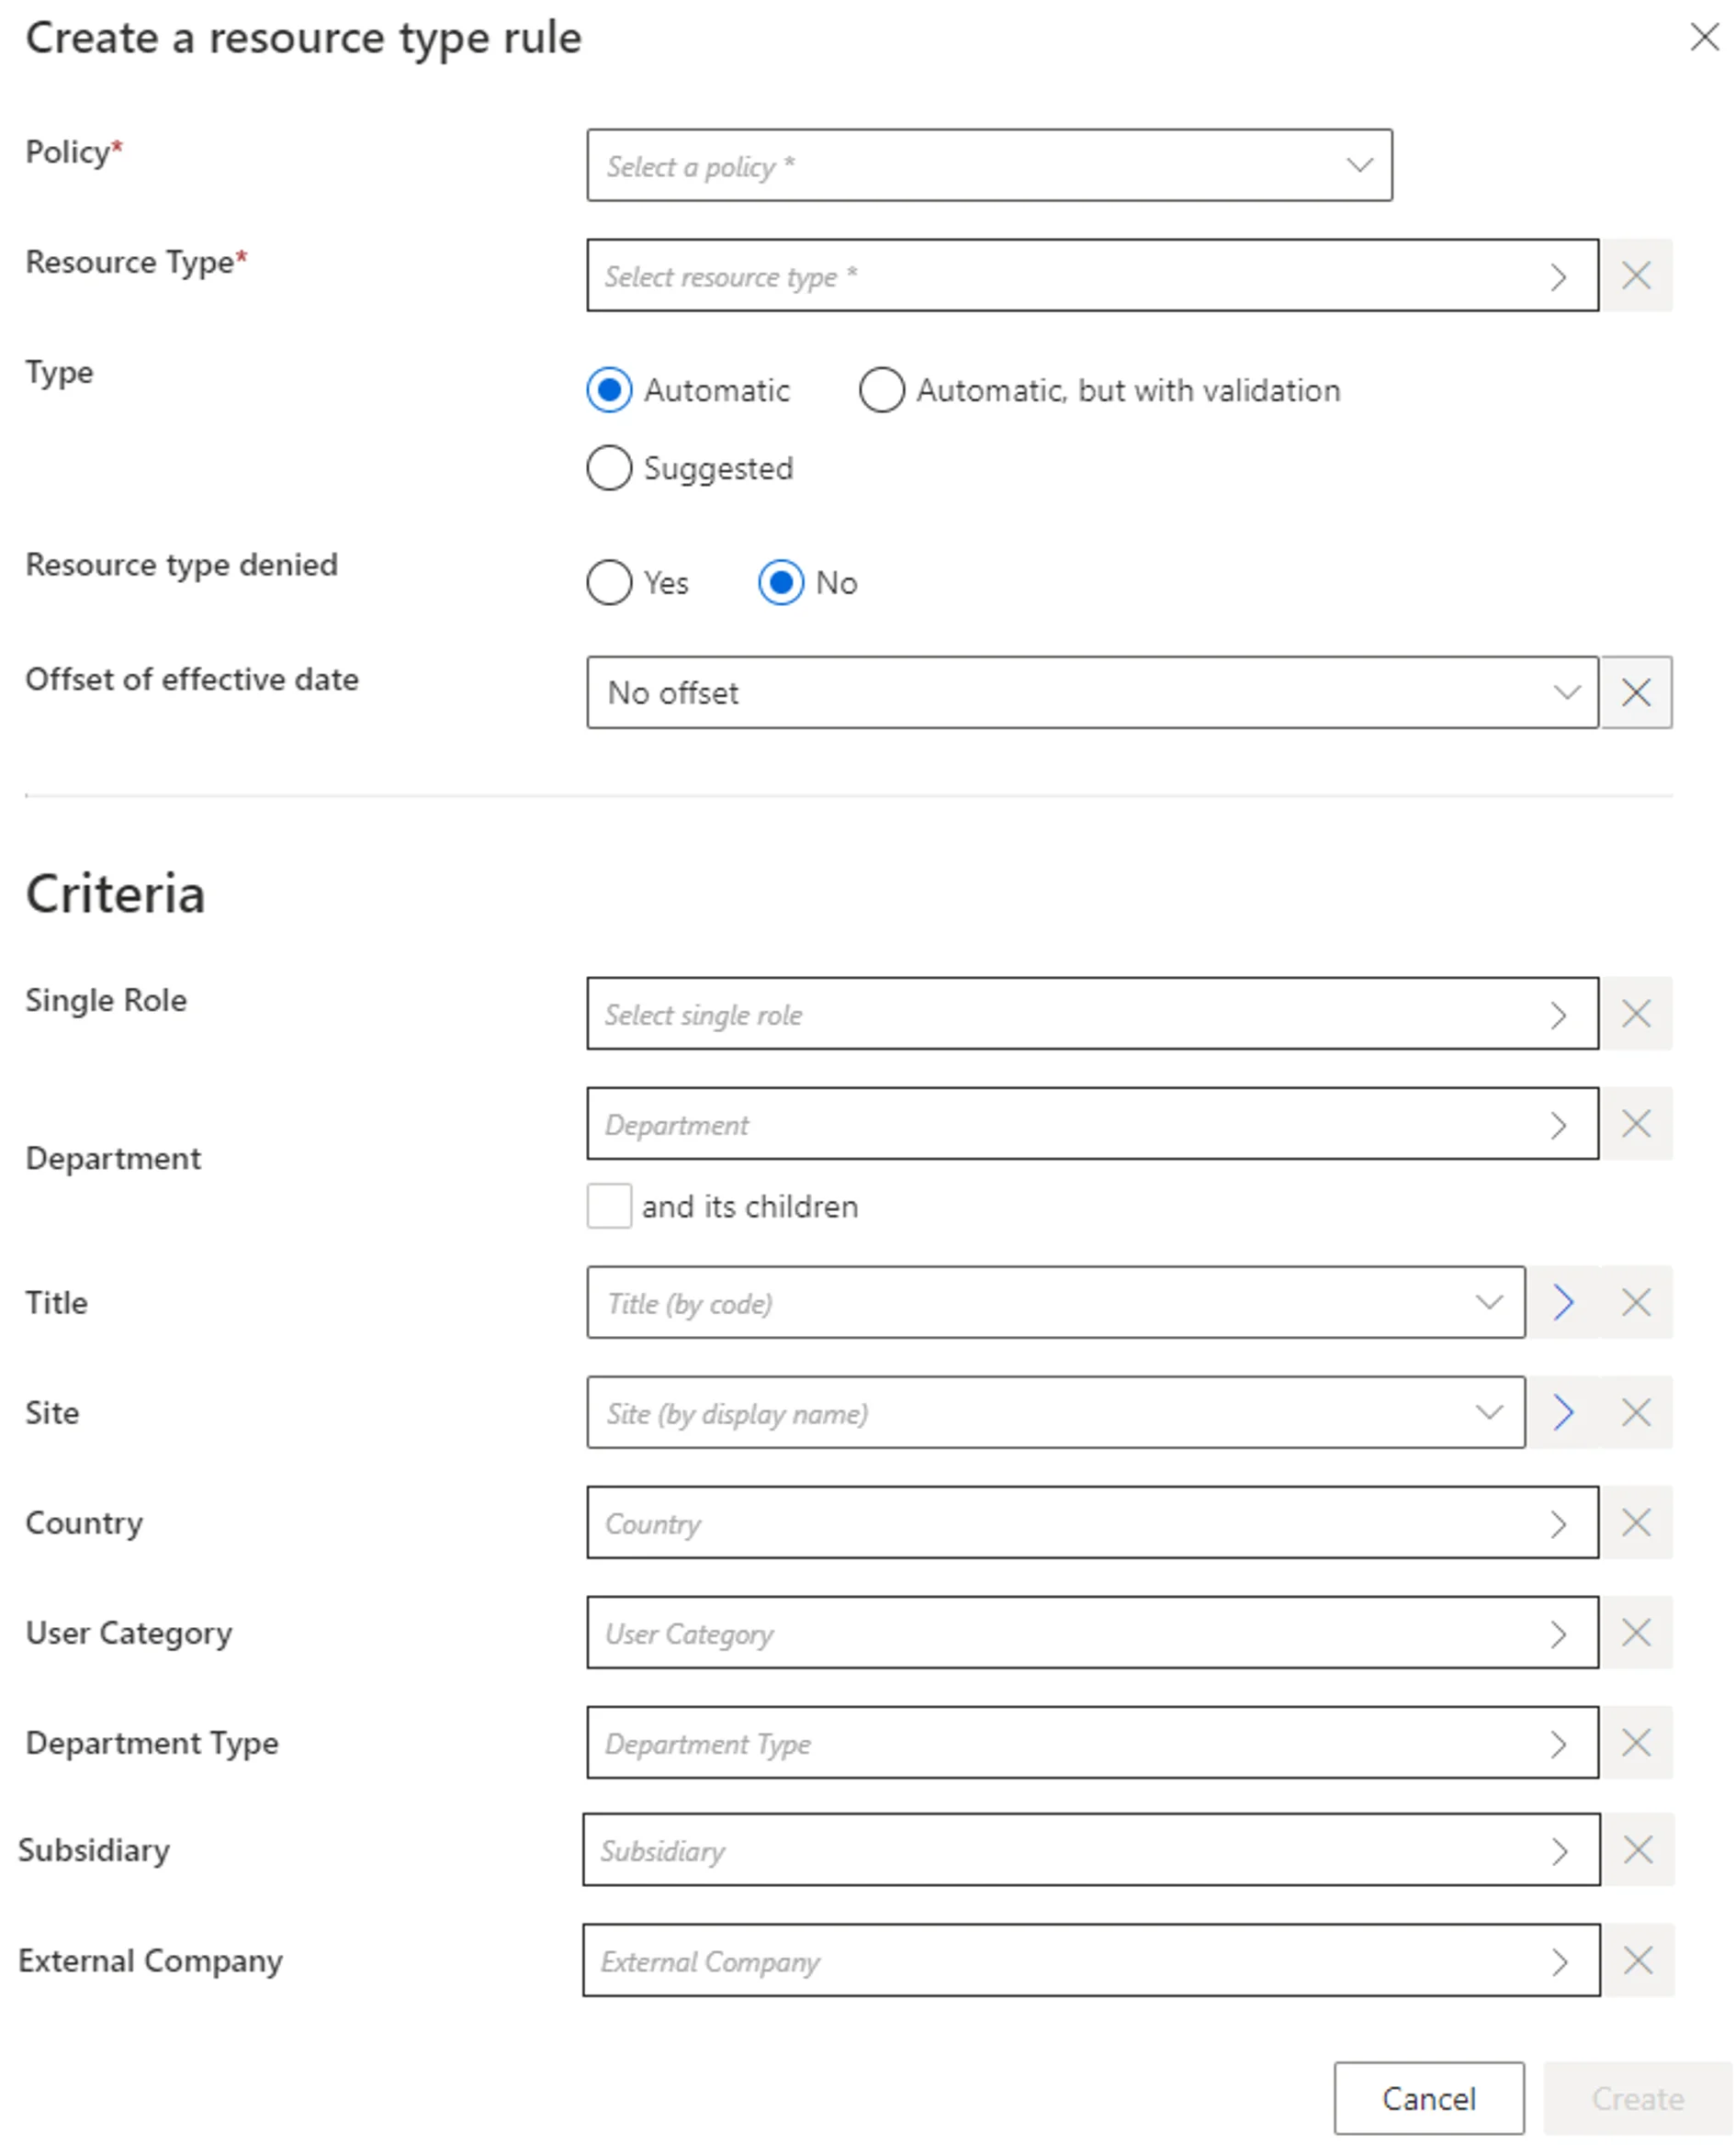Click the Create button
1735x2156 pixels.
[x=1638, y=2098]
